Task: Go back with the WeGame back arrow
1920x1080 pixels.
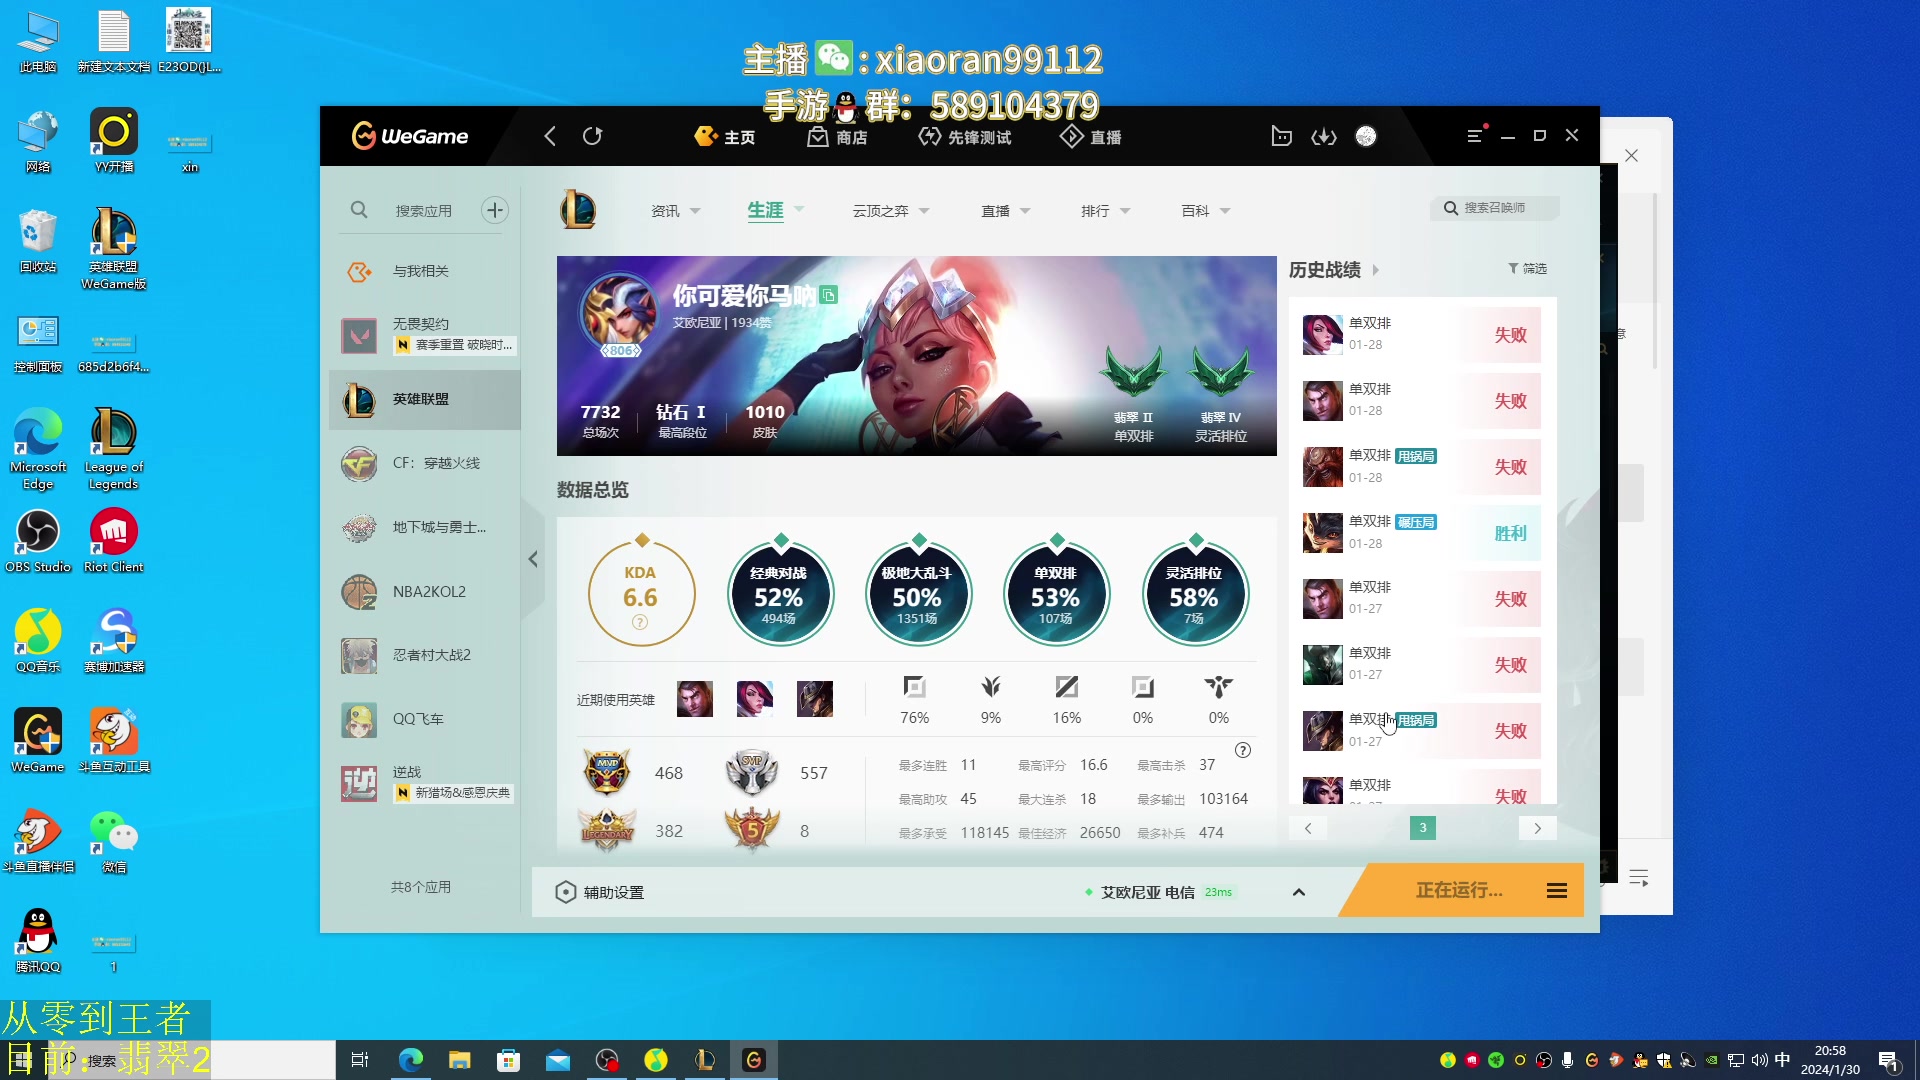Action: (550, 136)
